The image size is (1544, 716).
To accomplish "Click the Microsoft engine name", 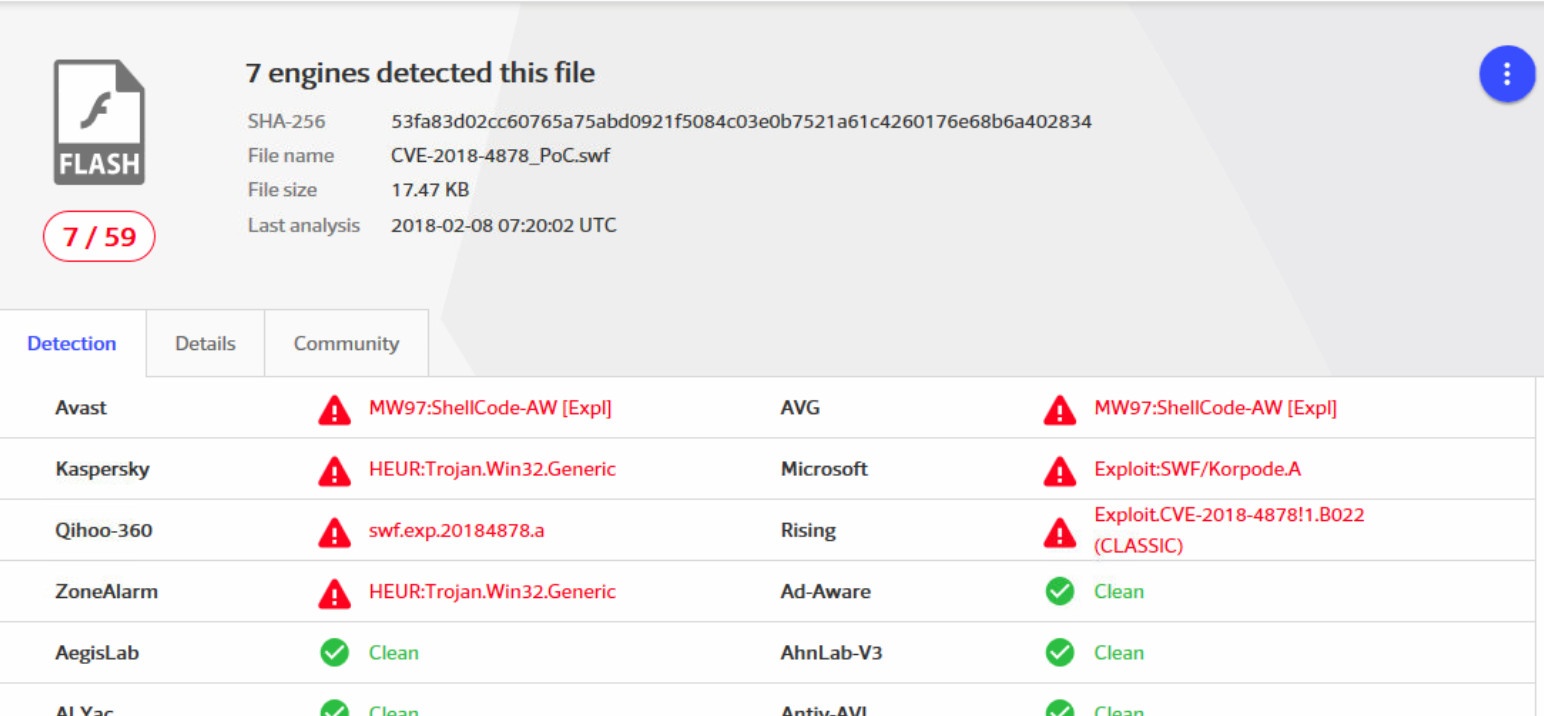I will (x=824, y=469).
